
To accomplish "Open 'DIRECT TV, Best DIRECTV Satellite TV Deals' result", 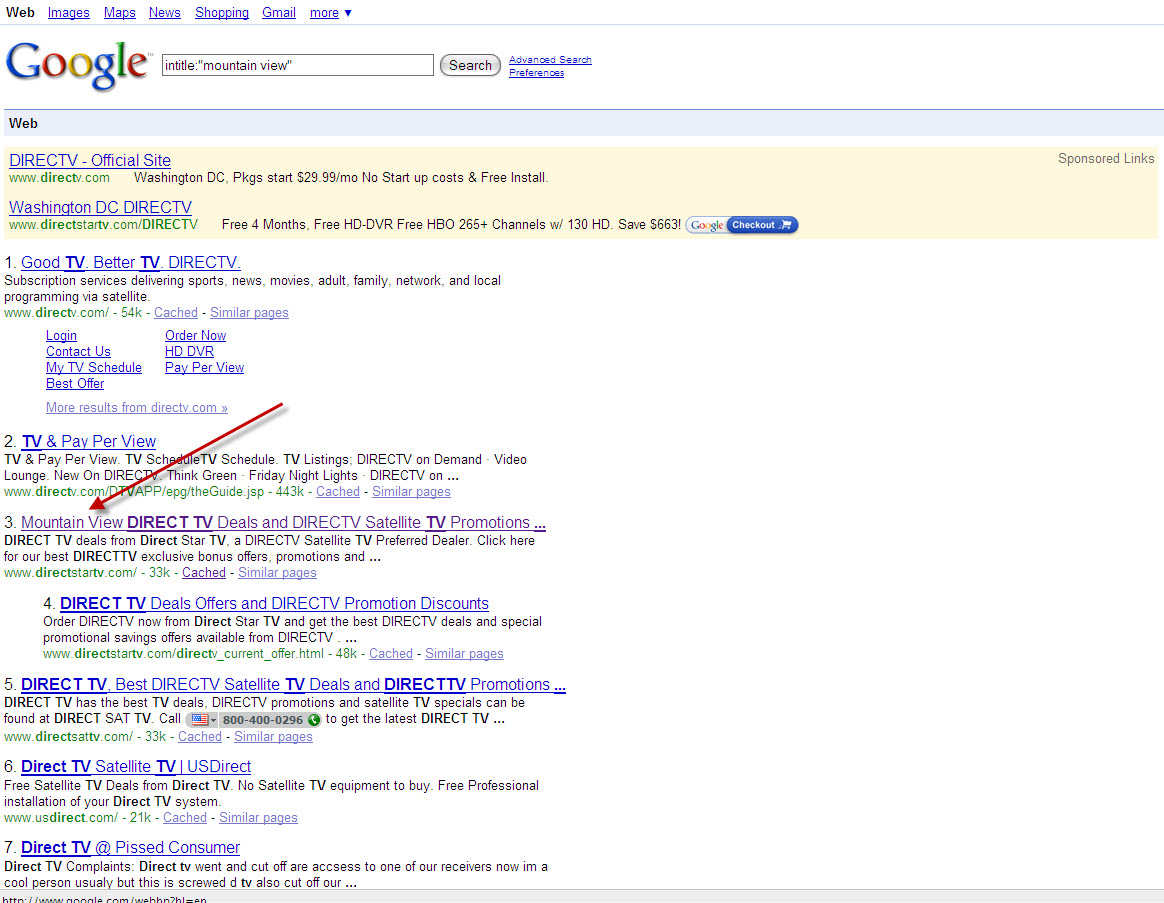I will [293, 684].
